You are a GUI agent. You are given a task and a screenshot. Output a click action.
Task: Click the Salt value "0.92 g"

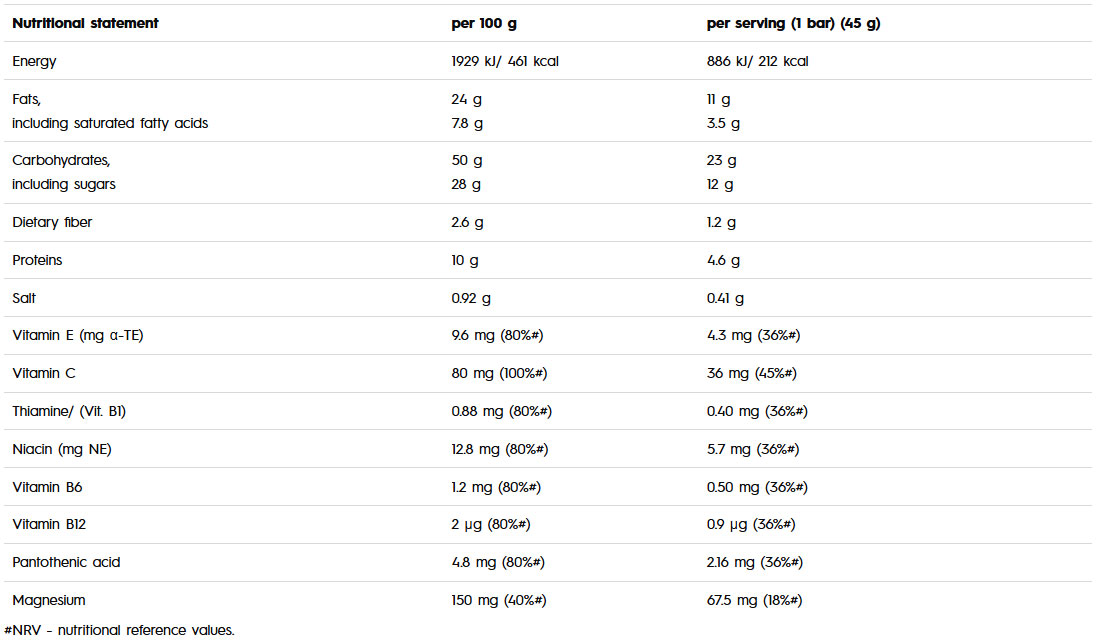pyautogui.click(x=471, y=298)
